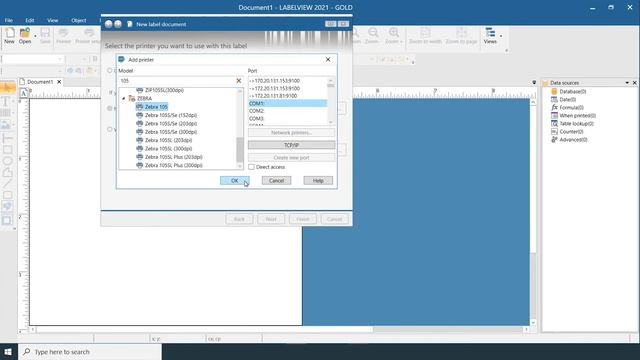The image size is (640, 360).
Task: Select the COM1: port
Action: point(288,103)
